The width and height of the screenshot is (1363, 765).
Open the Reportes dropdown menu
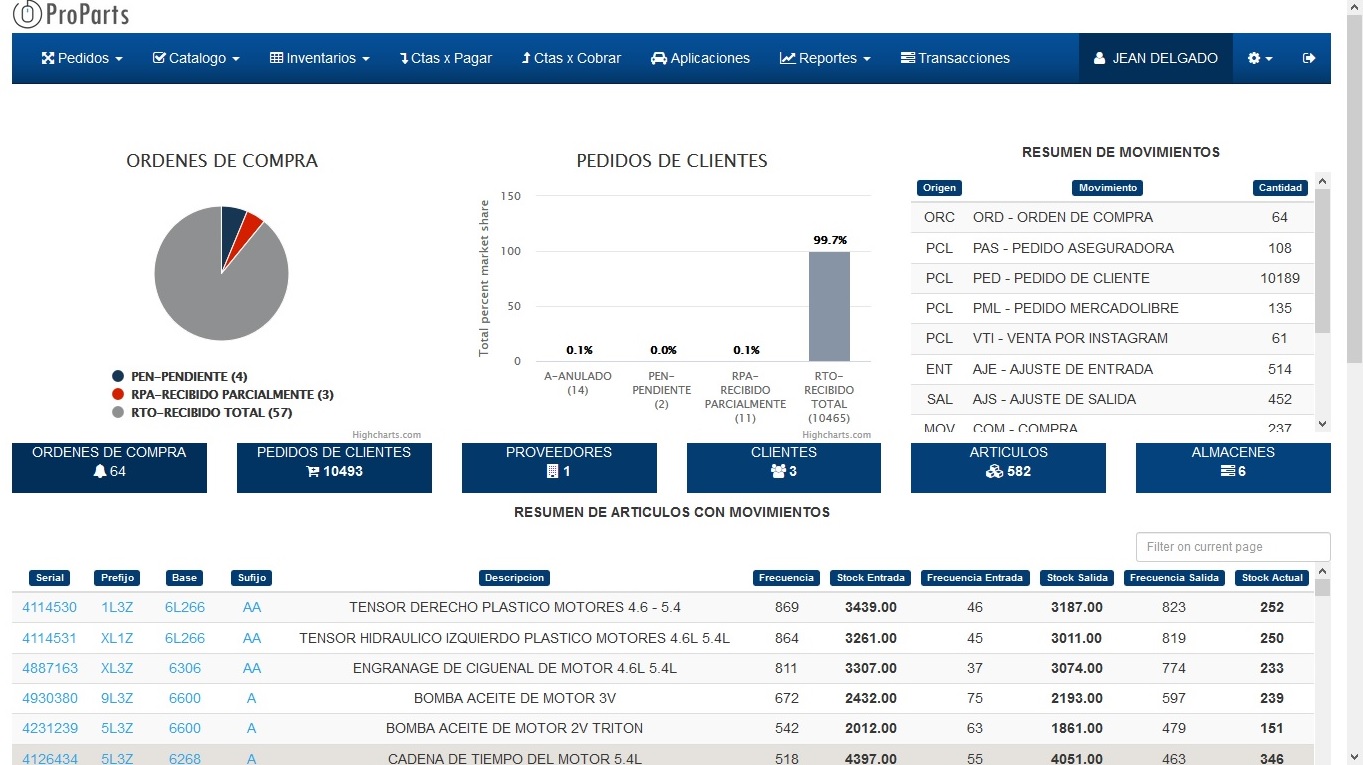coord(825,58)
